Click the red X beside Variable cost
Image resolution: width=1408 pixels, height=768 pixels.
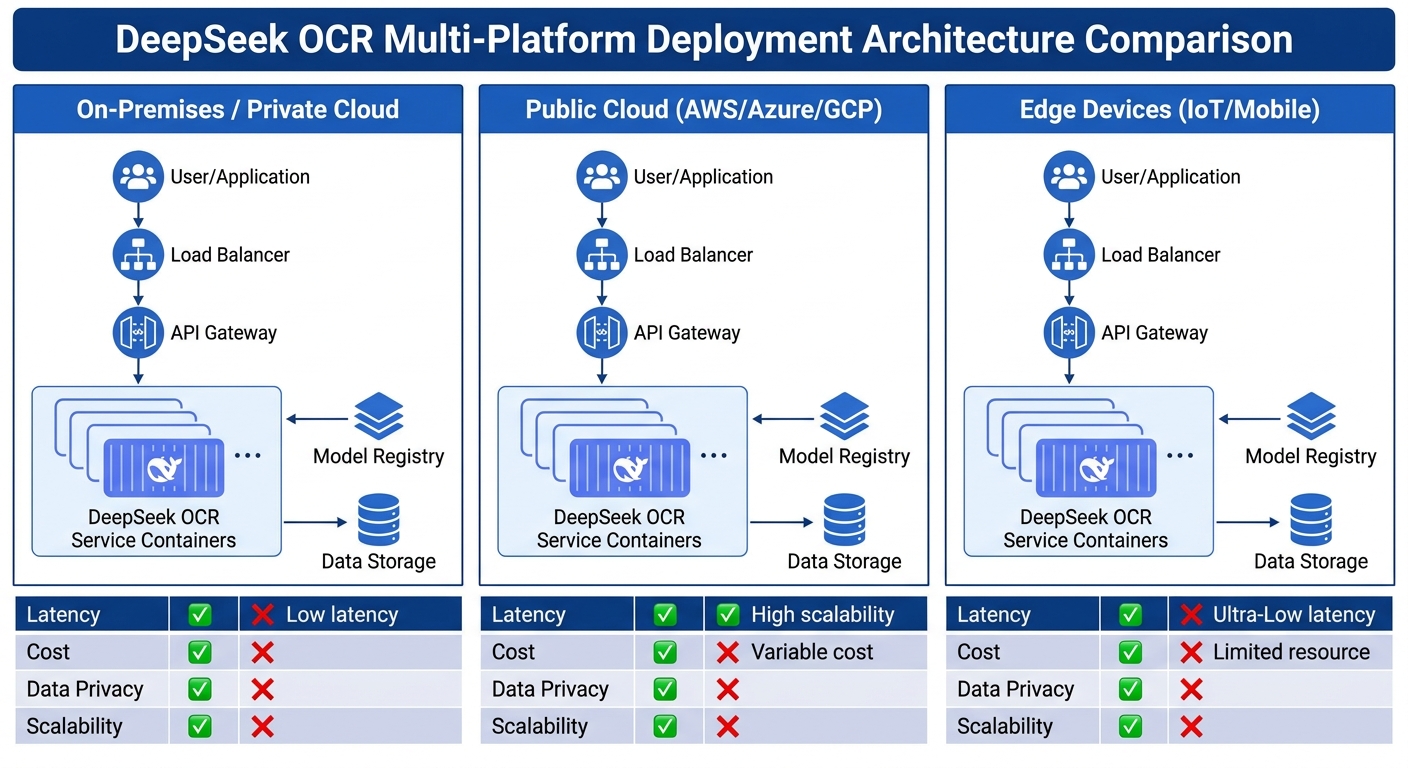[728, 653]
